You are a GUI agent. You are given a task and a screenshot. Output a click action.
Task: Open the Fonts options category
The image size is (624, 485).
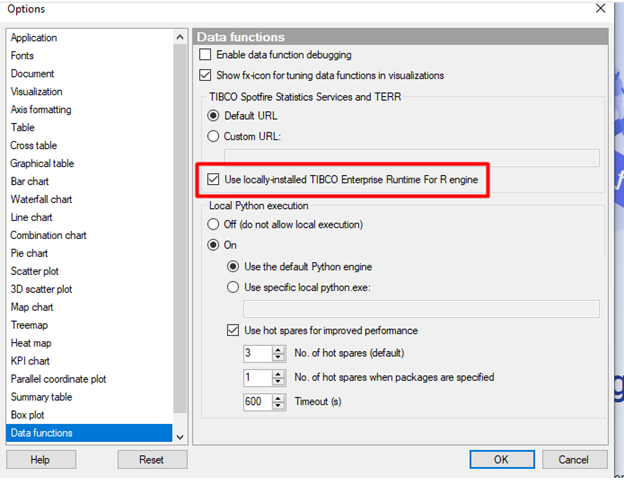tap(90, 56)
